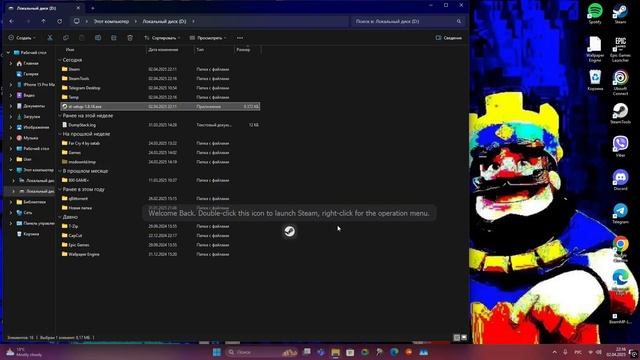Click Локальный диск (D:) in breadcrumb path
The height and width of the screenshot is (360, 640).
tap(164, 21)
